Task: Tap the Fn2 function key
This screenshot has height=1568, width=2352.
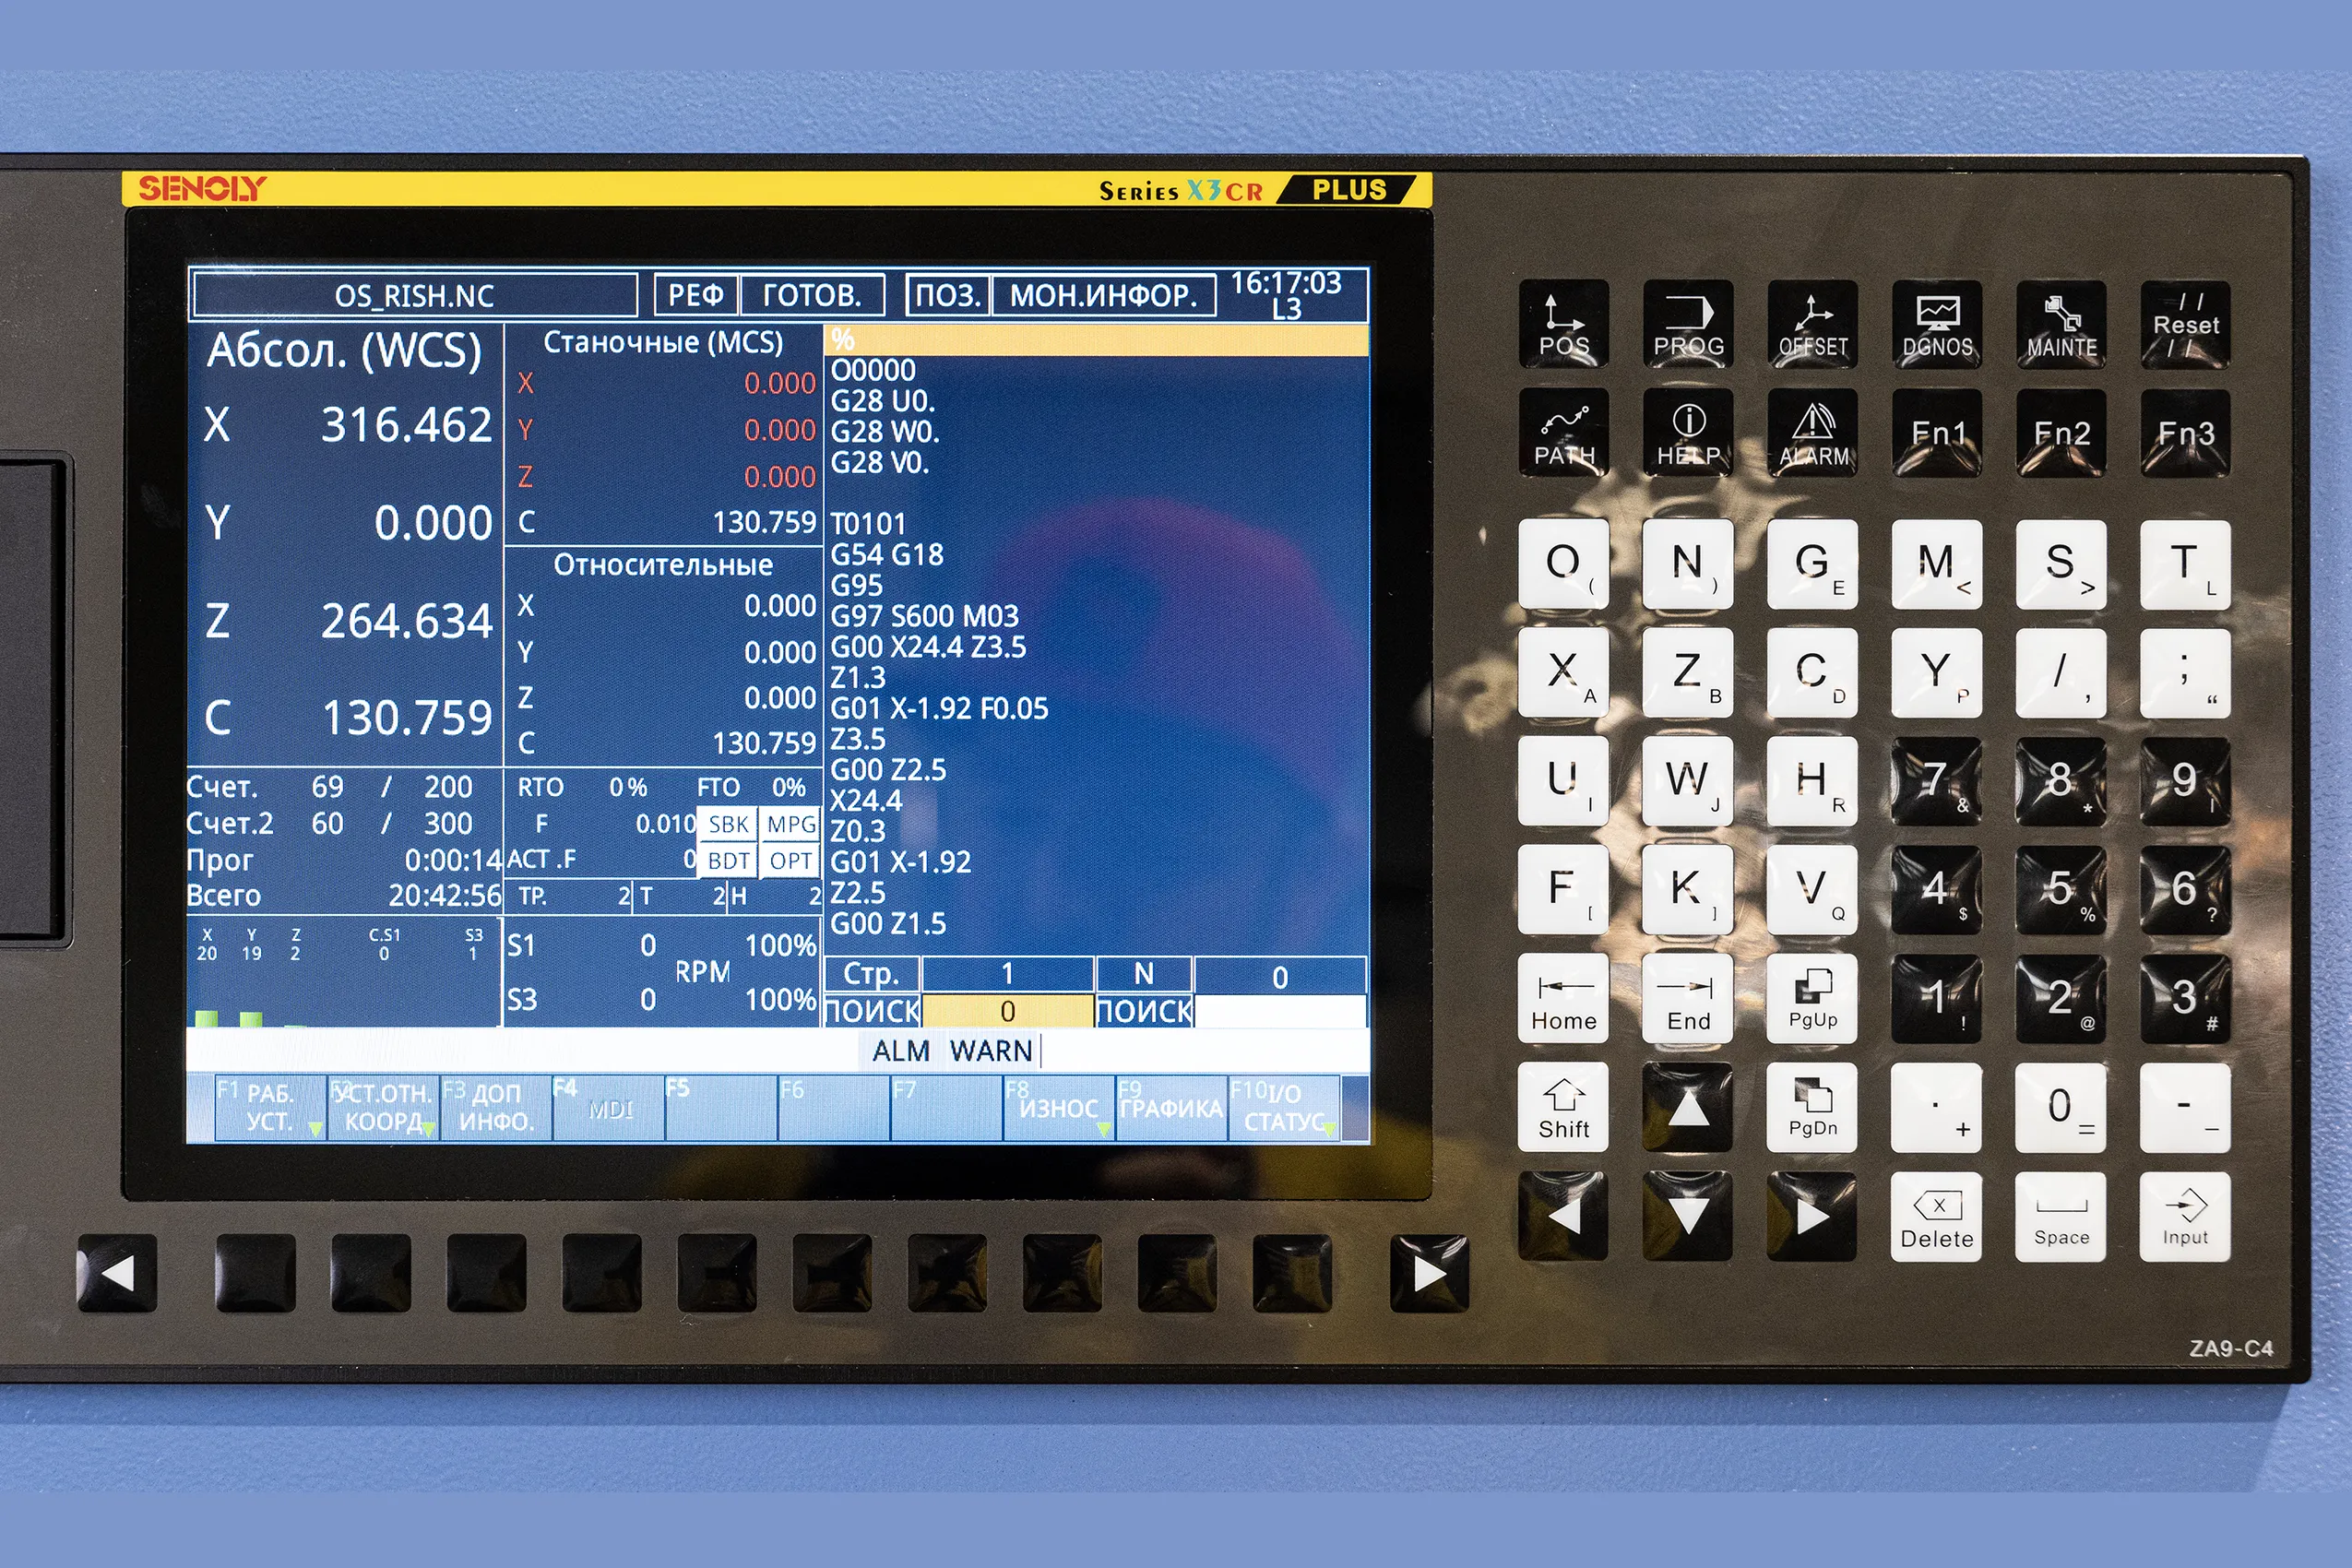Action: [x=2061, y=433]
